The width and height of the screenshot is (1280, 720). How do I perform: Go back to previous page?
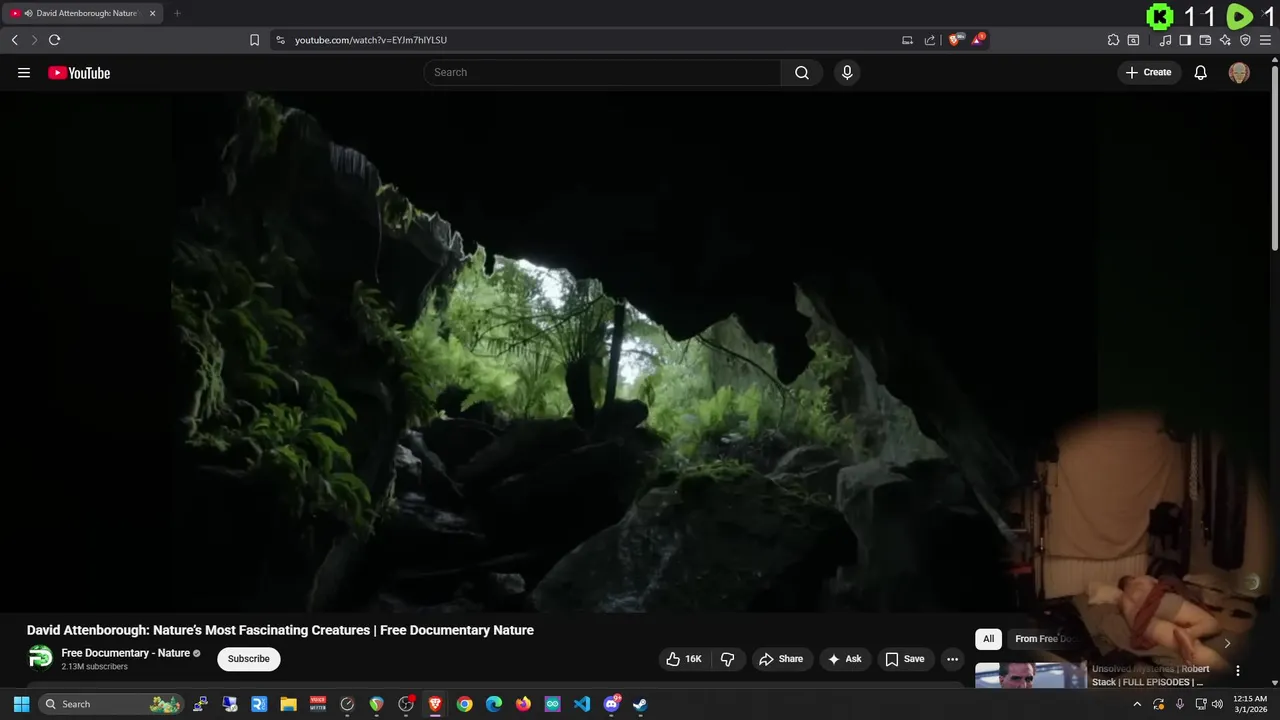(x=14, y=40)
